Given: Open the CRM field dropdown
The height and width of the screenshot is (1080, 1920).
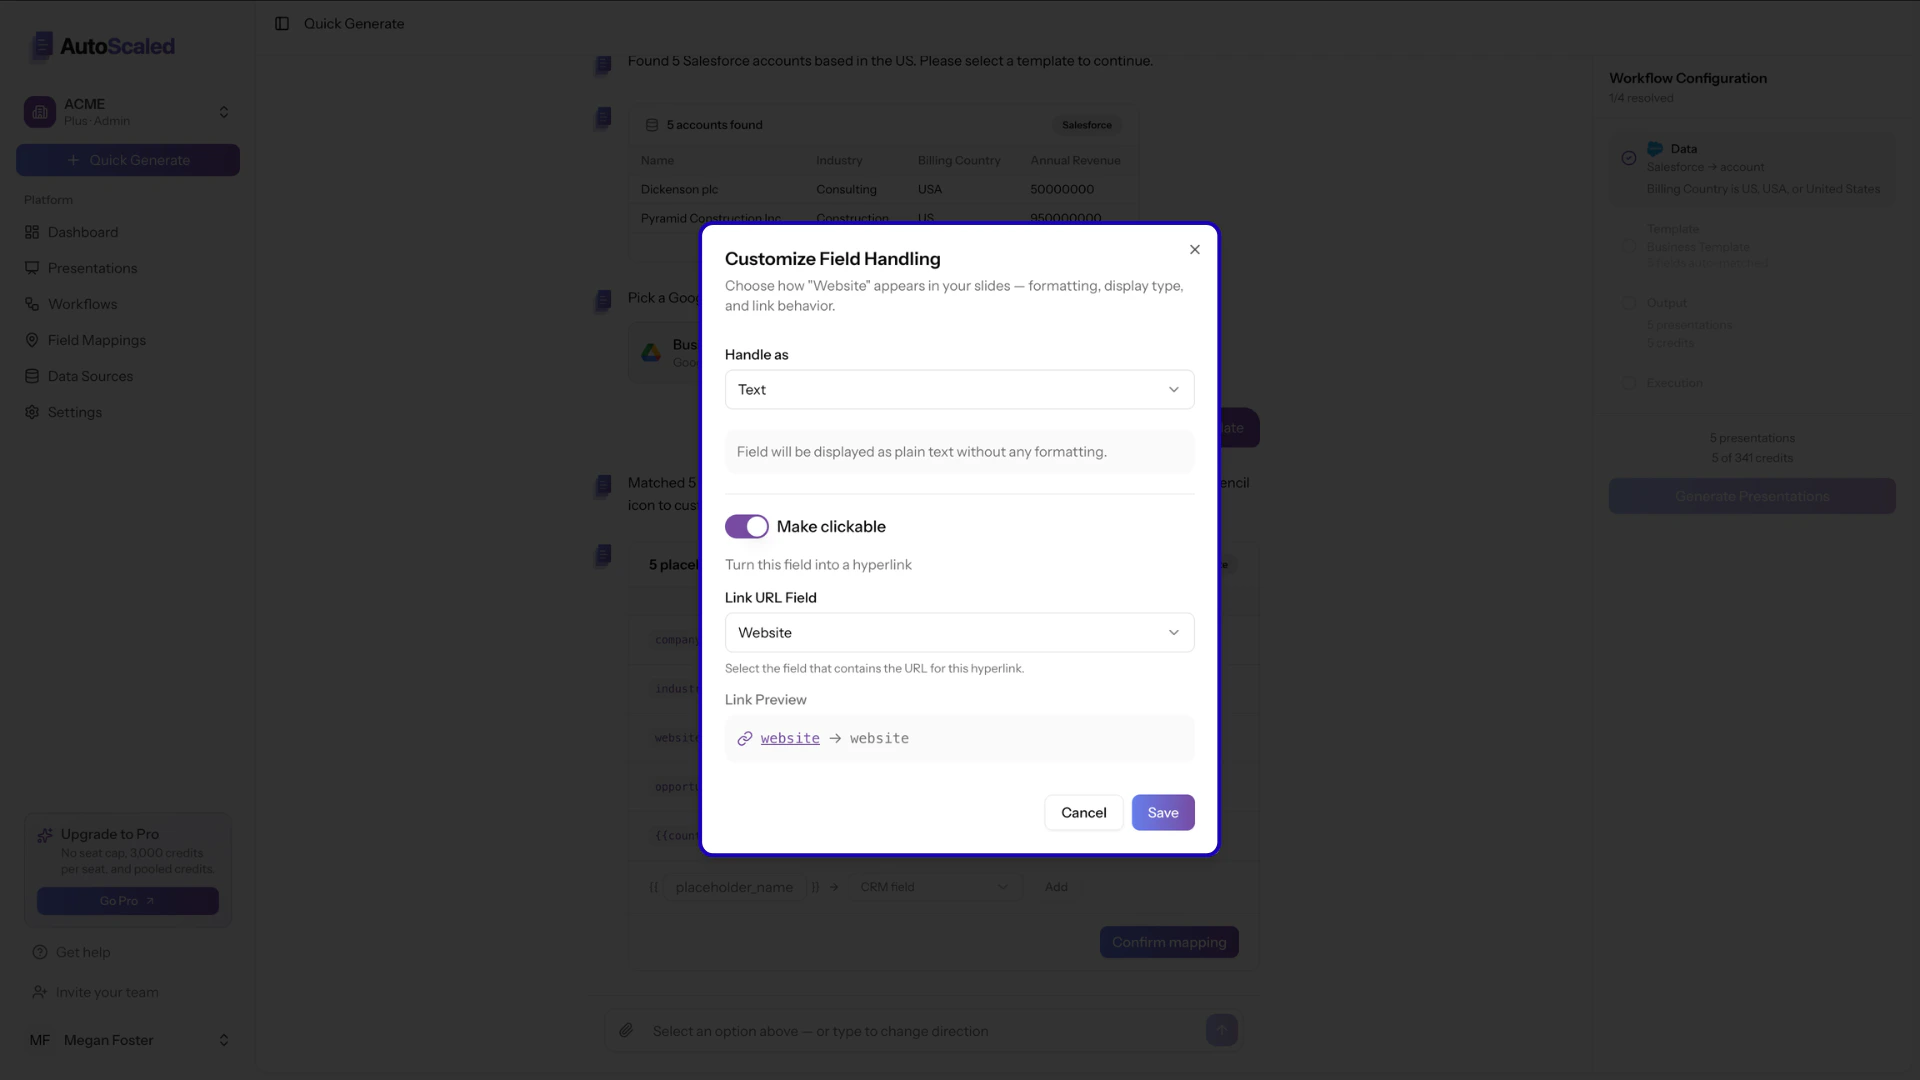Looking at the screenshot, I should coord(934,886).
